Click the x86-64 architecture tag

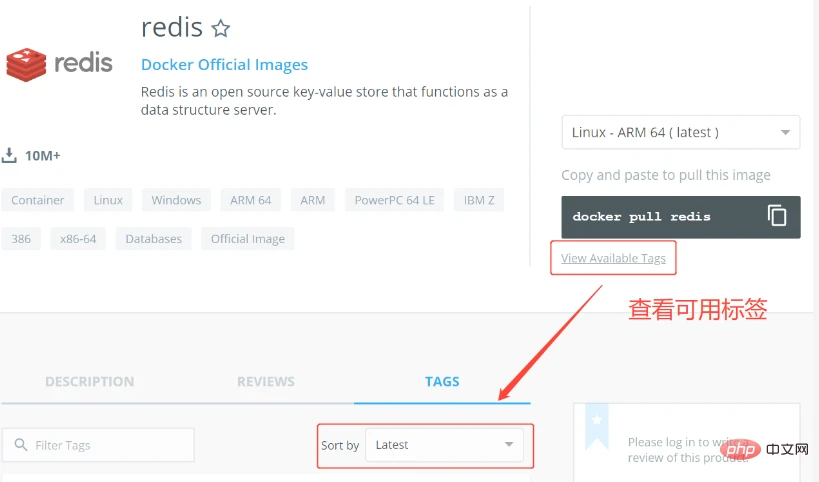point(78,239)
